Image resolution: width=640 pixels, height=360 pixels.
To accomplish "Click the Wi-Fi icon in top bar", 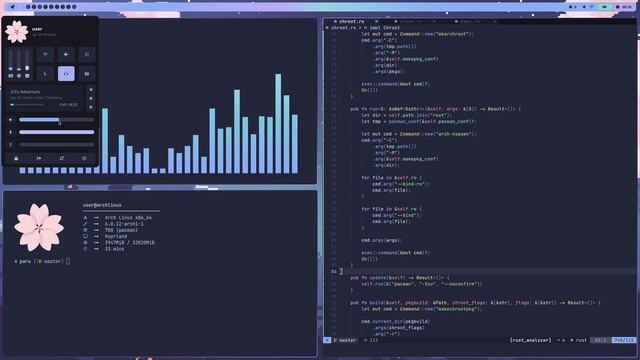I will point(591,7).
